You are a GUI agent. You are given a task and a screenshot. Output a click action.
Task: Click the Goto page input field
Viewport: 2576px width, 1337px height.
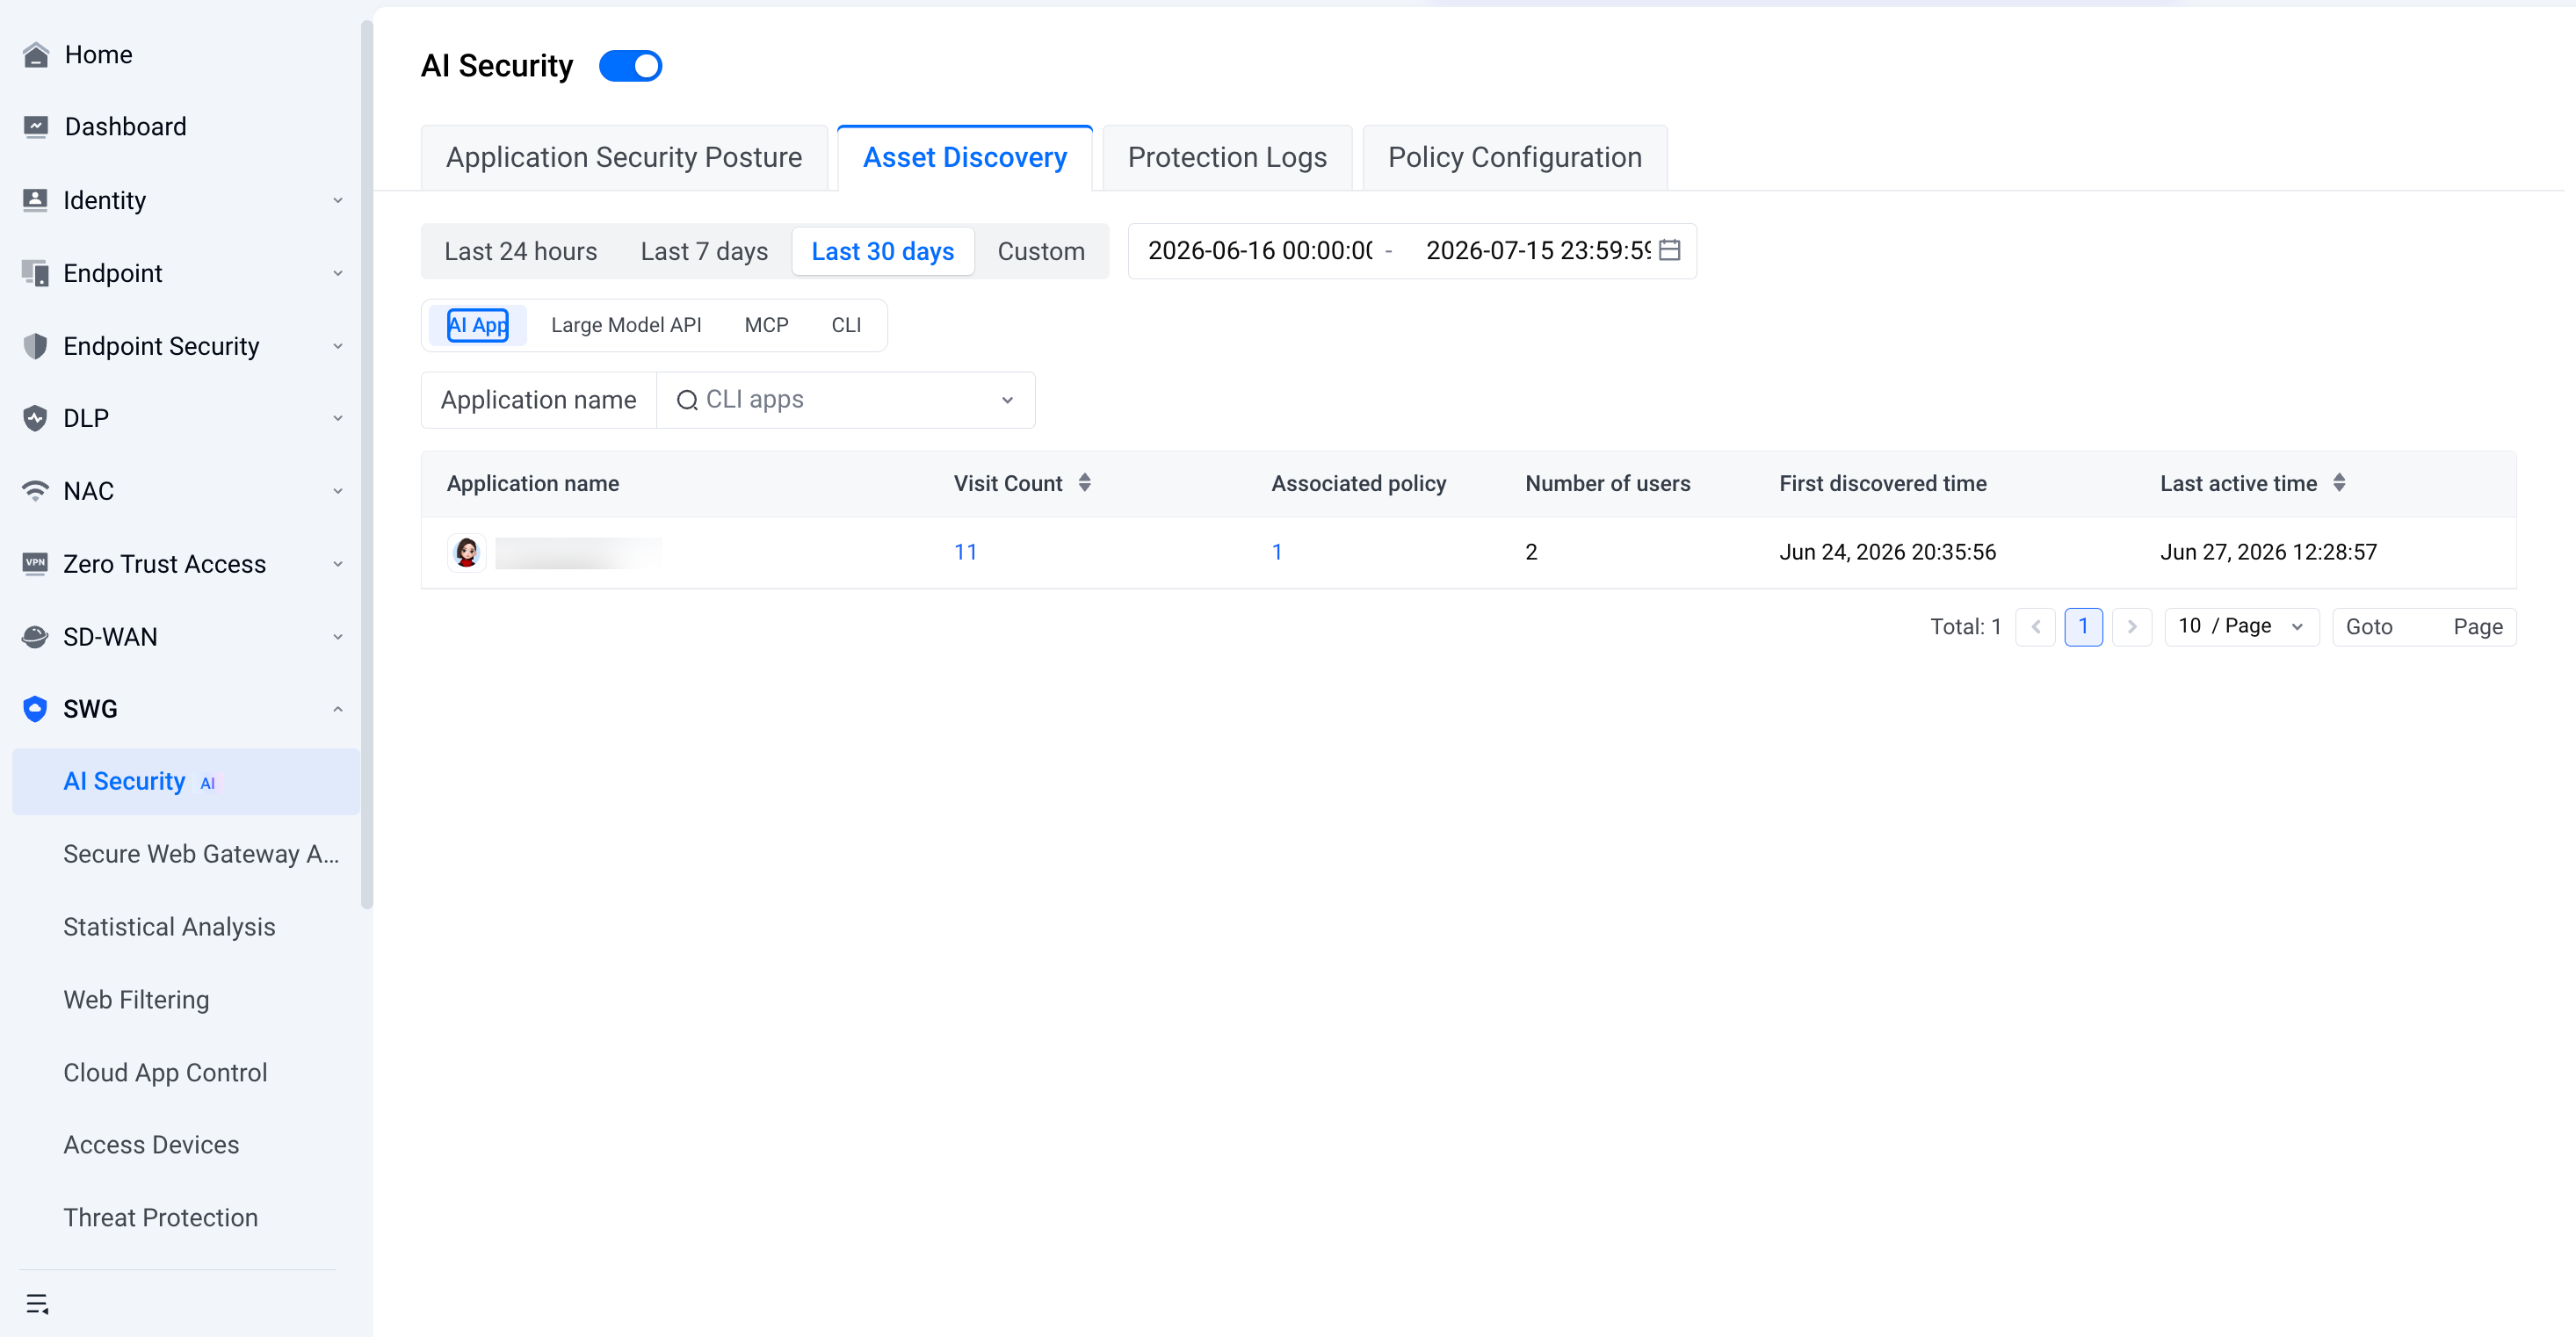pyautogui.click(x=2422, y=627)
